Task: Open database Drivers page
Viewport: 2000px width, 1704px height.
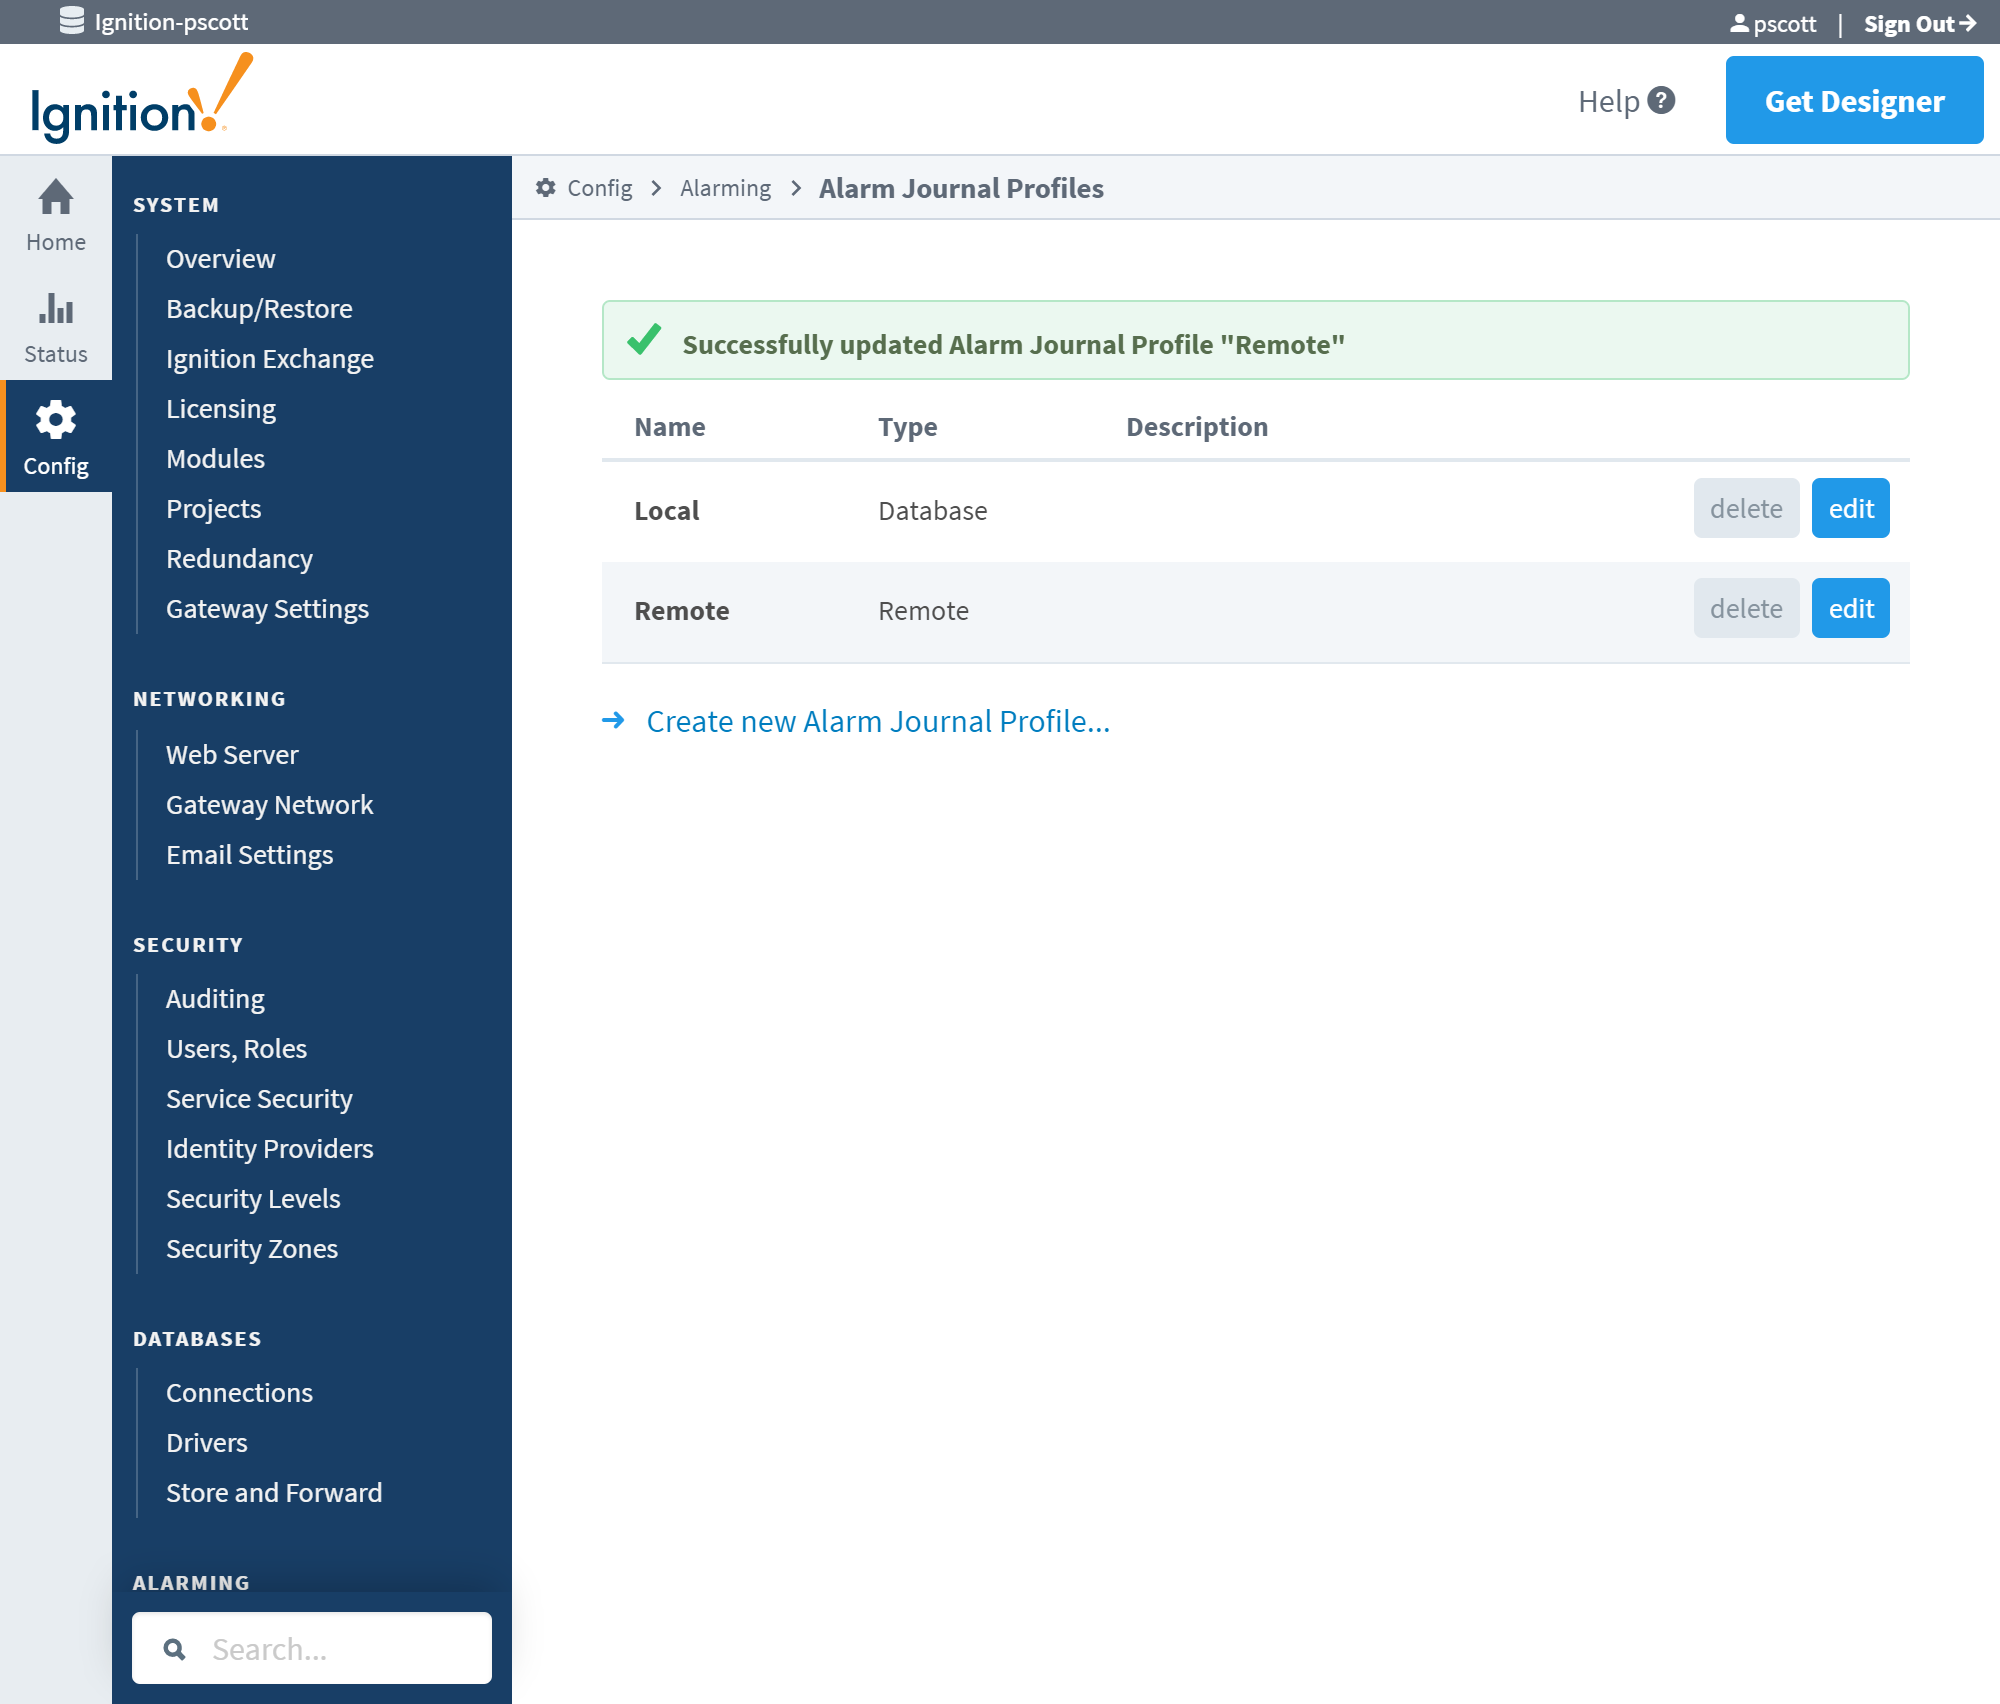Action: (206, 1443)
